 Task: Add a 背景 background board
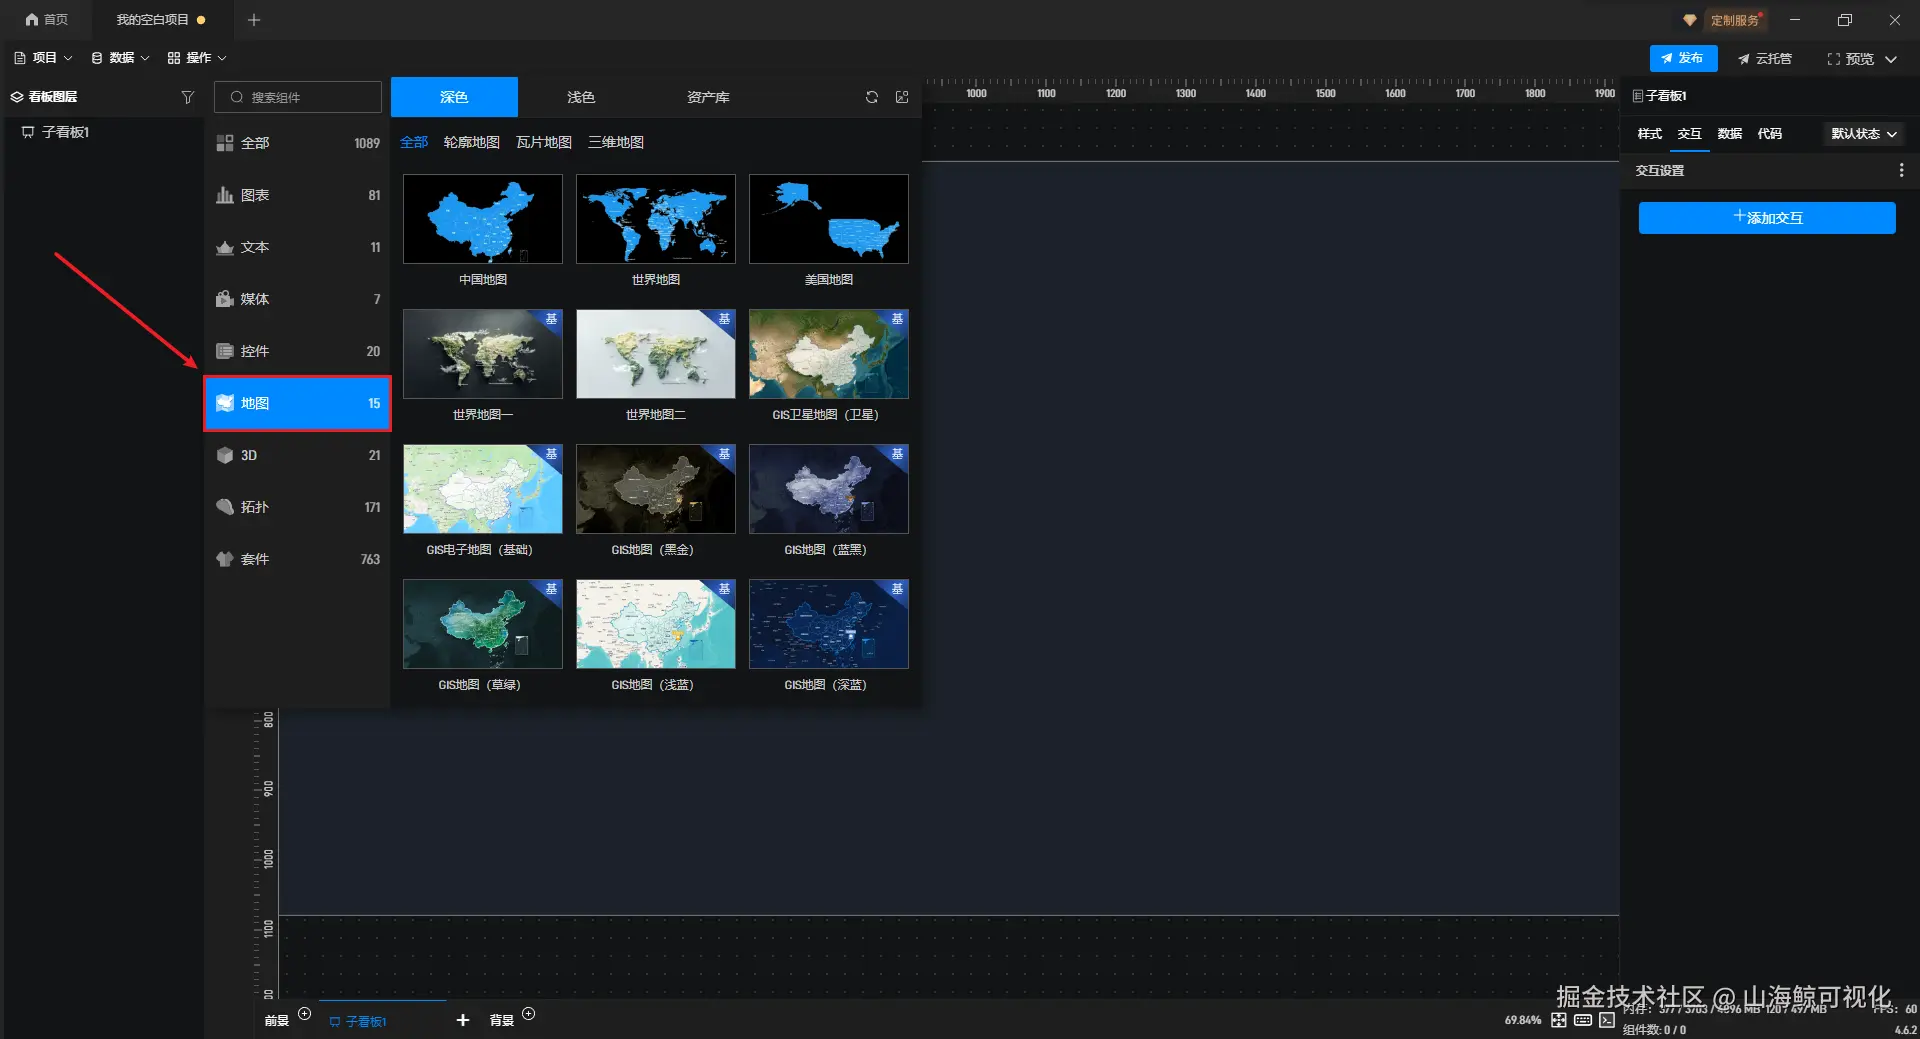[529, 1014]
